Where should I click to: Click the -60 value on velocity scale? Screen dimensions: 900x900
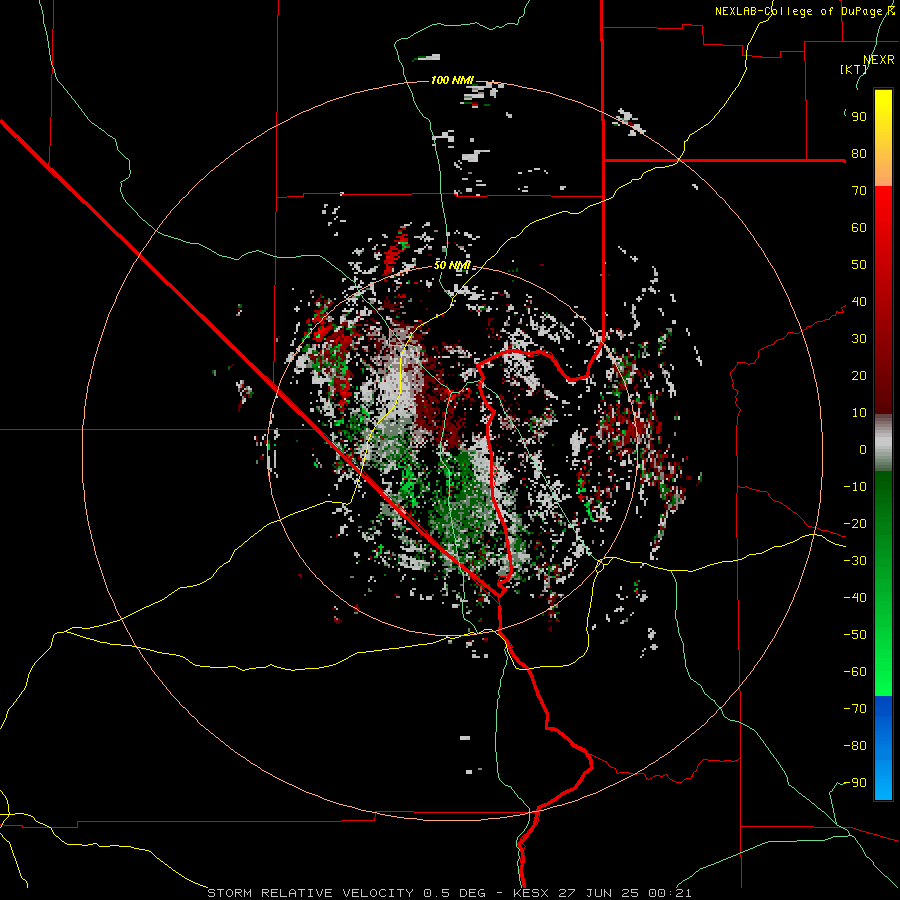pyautogui.click(x=855, y=672)
